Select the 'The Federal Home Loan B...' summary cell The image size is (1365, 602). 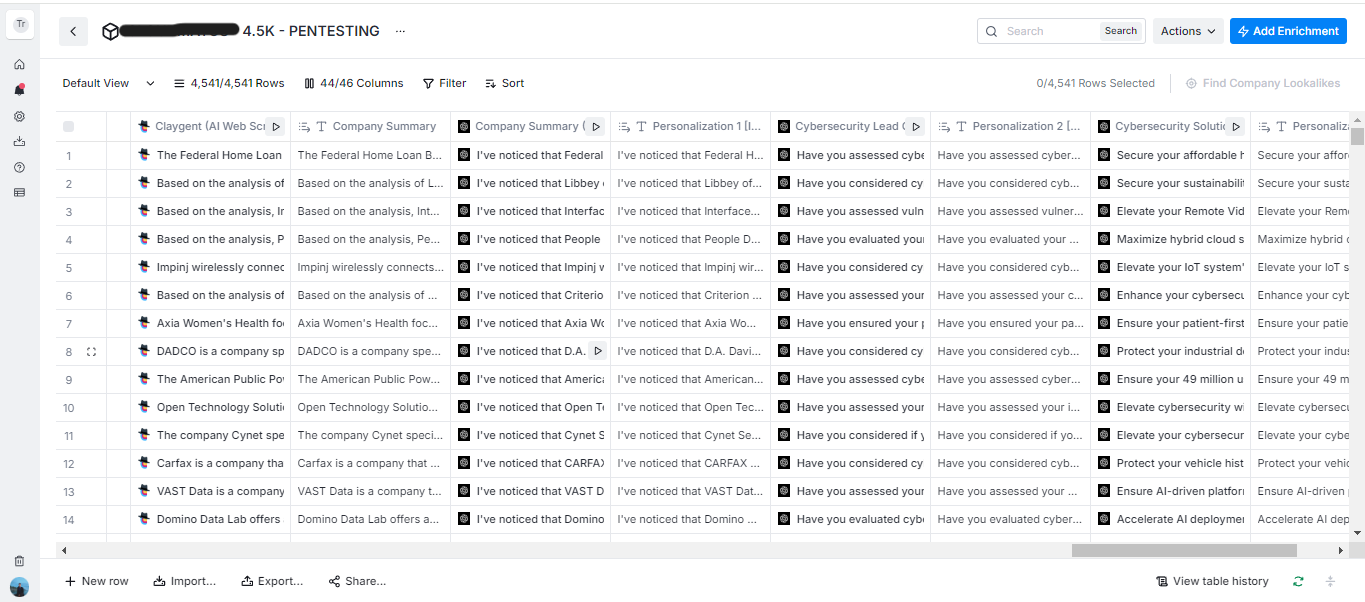click(370, 155)
